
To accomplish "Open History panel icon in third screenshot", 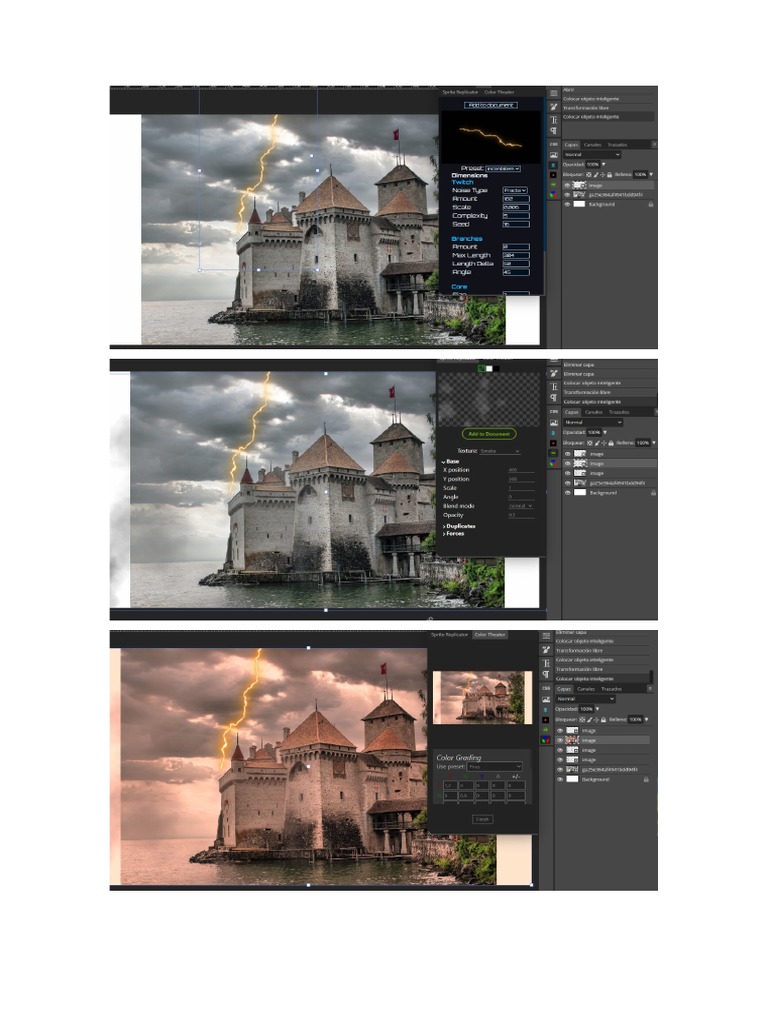I will coord(546,636).
